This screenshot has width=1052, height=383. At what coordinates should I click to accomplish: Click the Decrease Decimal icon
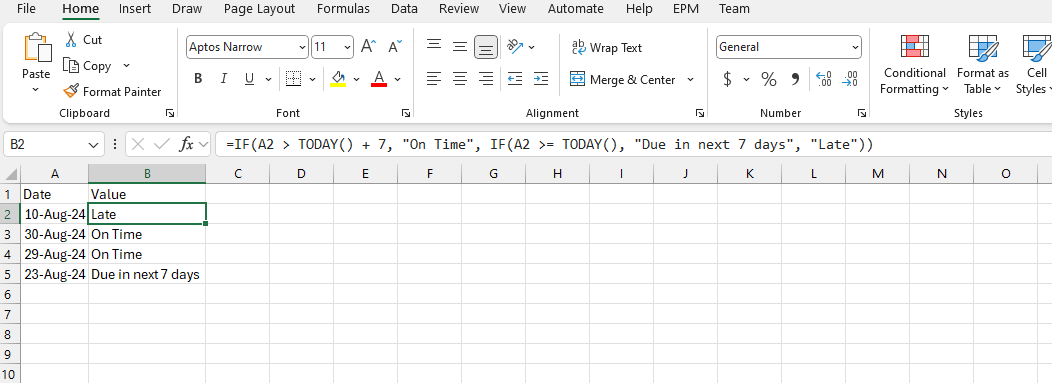850,79
